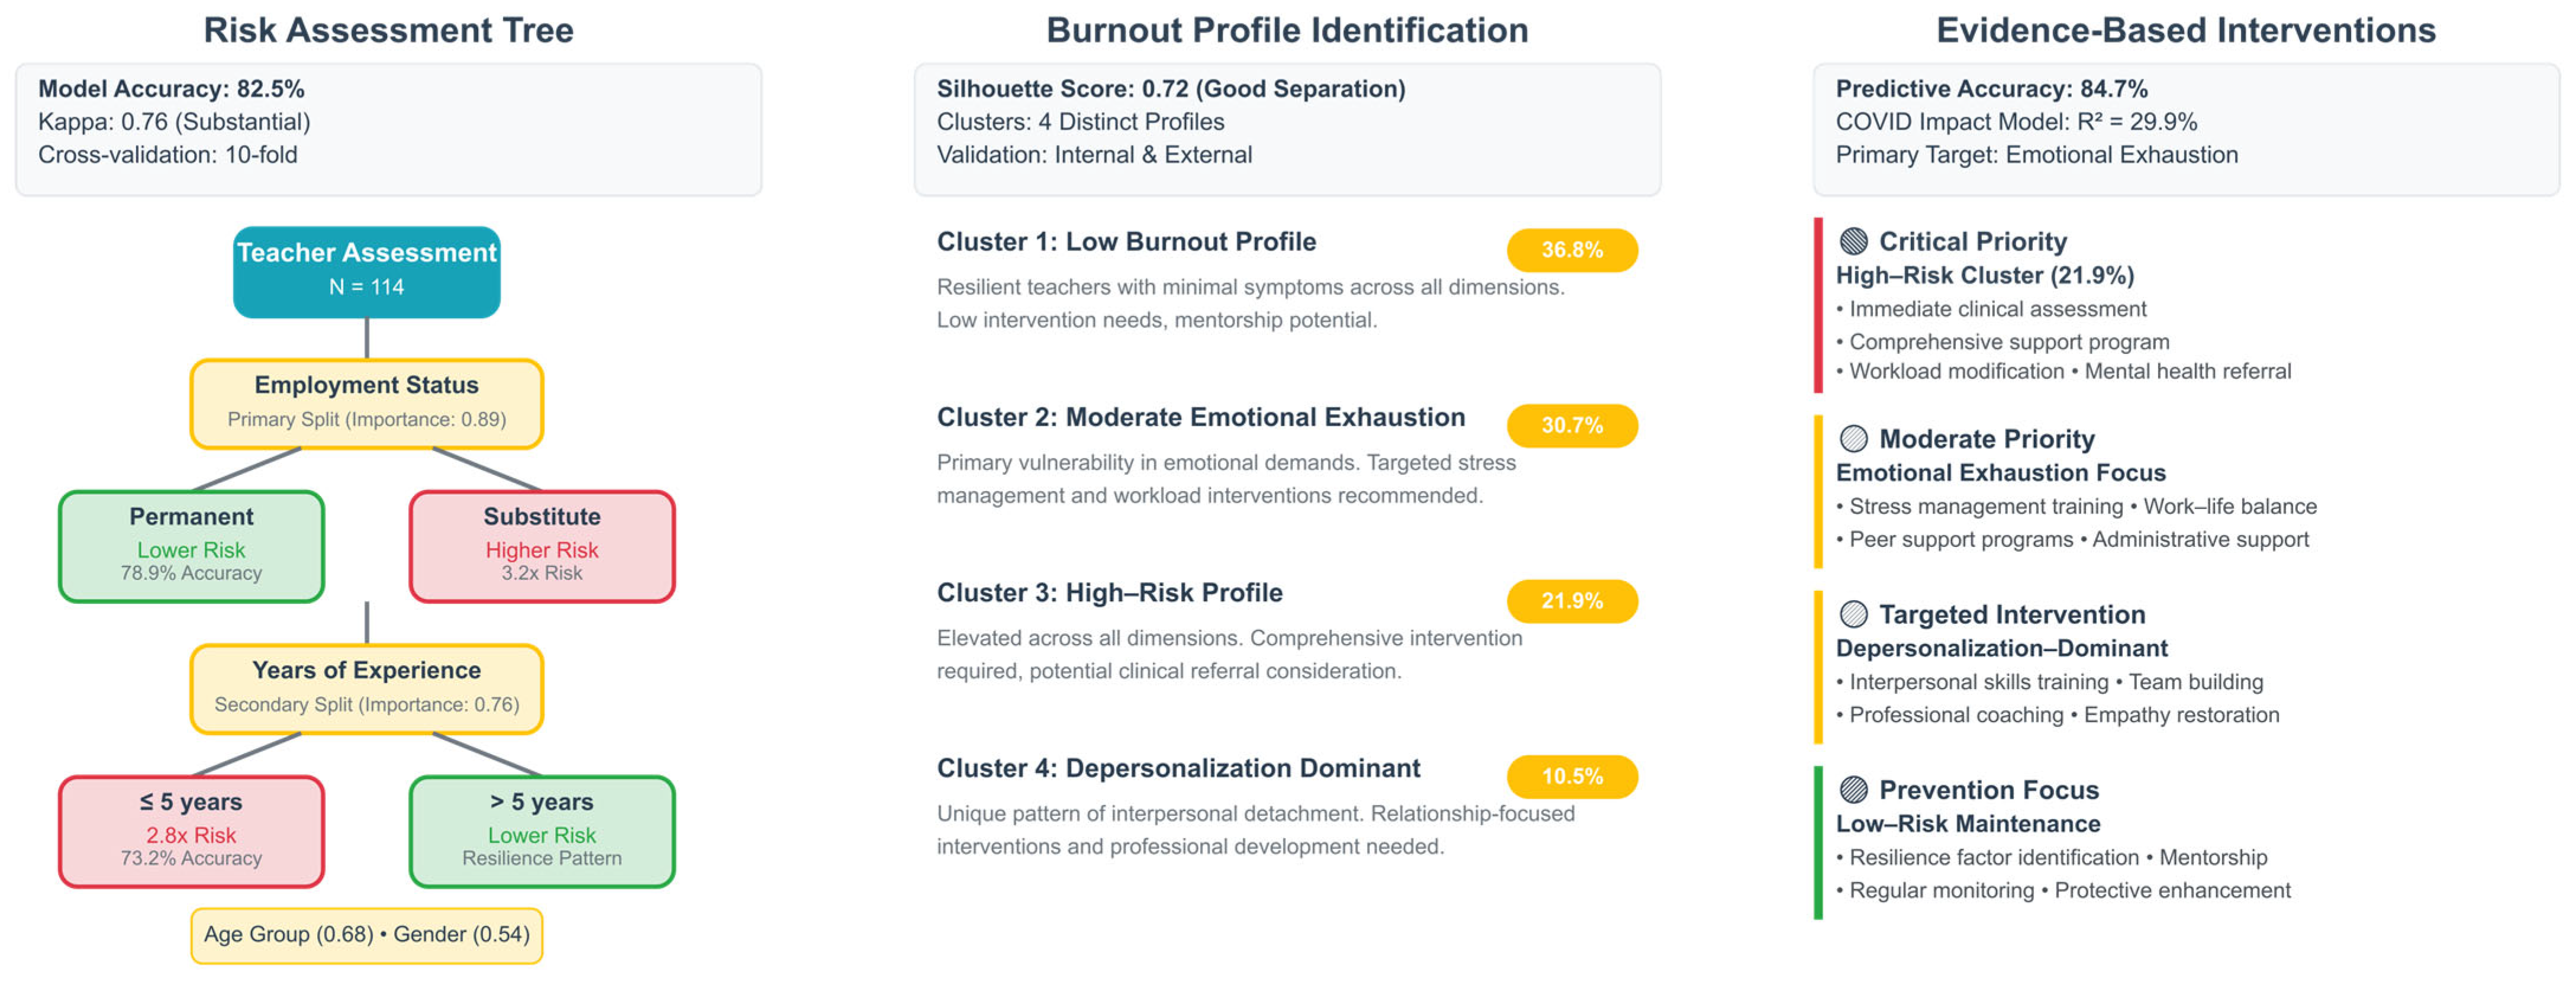Click the Permanent Lower Risk node

click(x=191, y=546)
